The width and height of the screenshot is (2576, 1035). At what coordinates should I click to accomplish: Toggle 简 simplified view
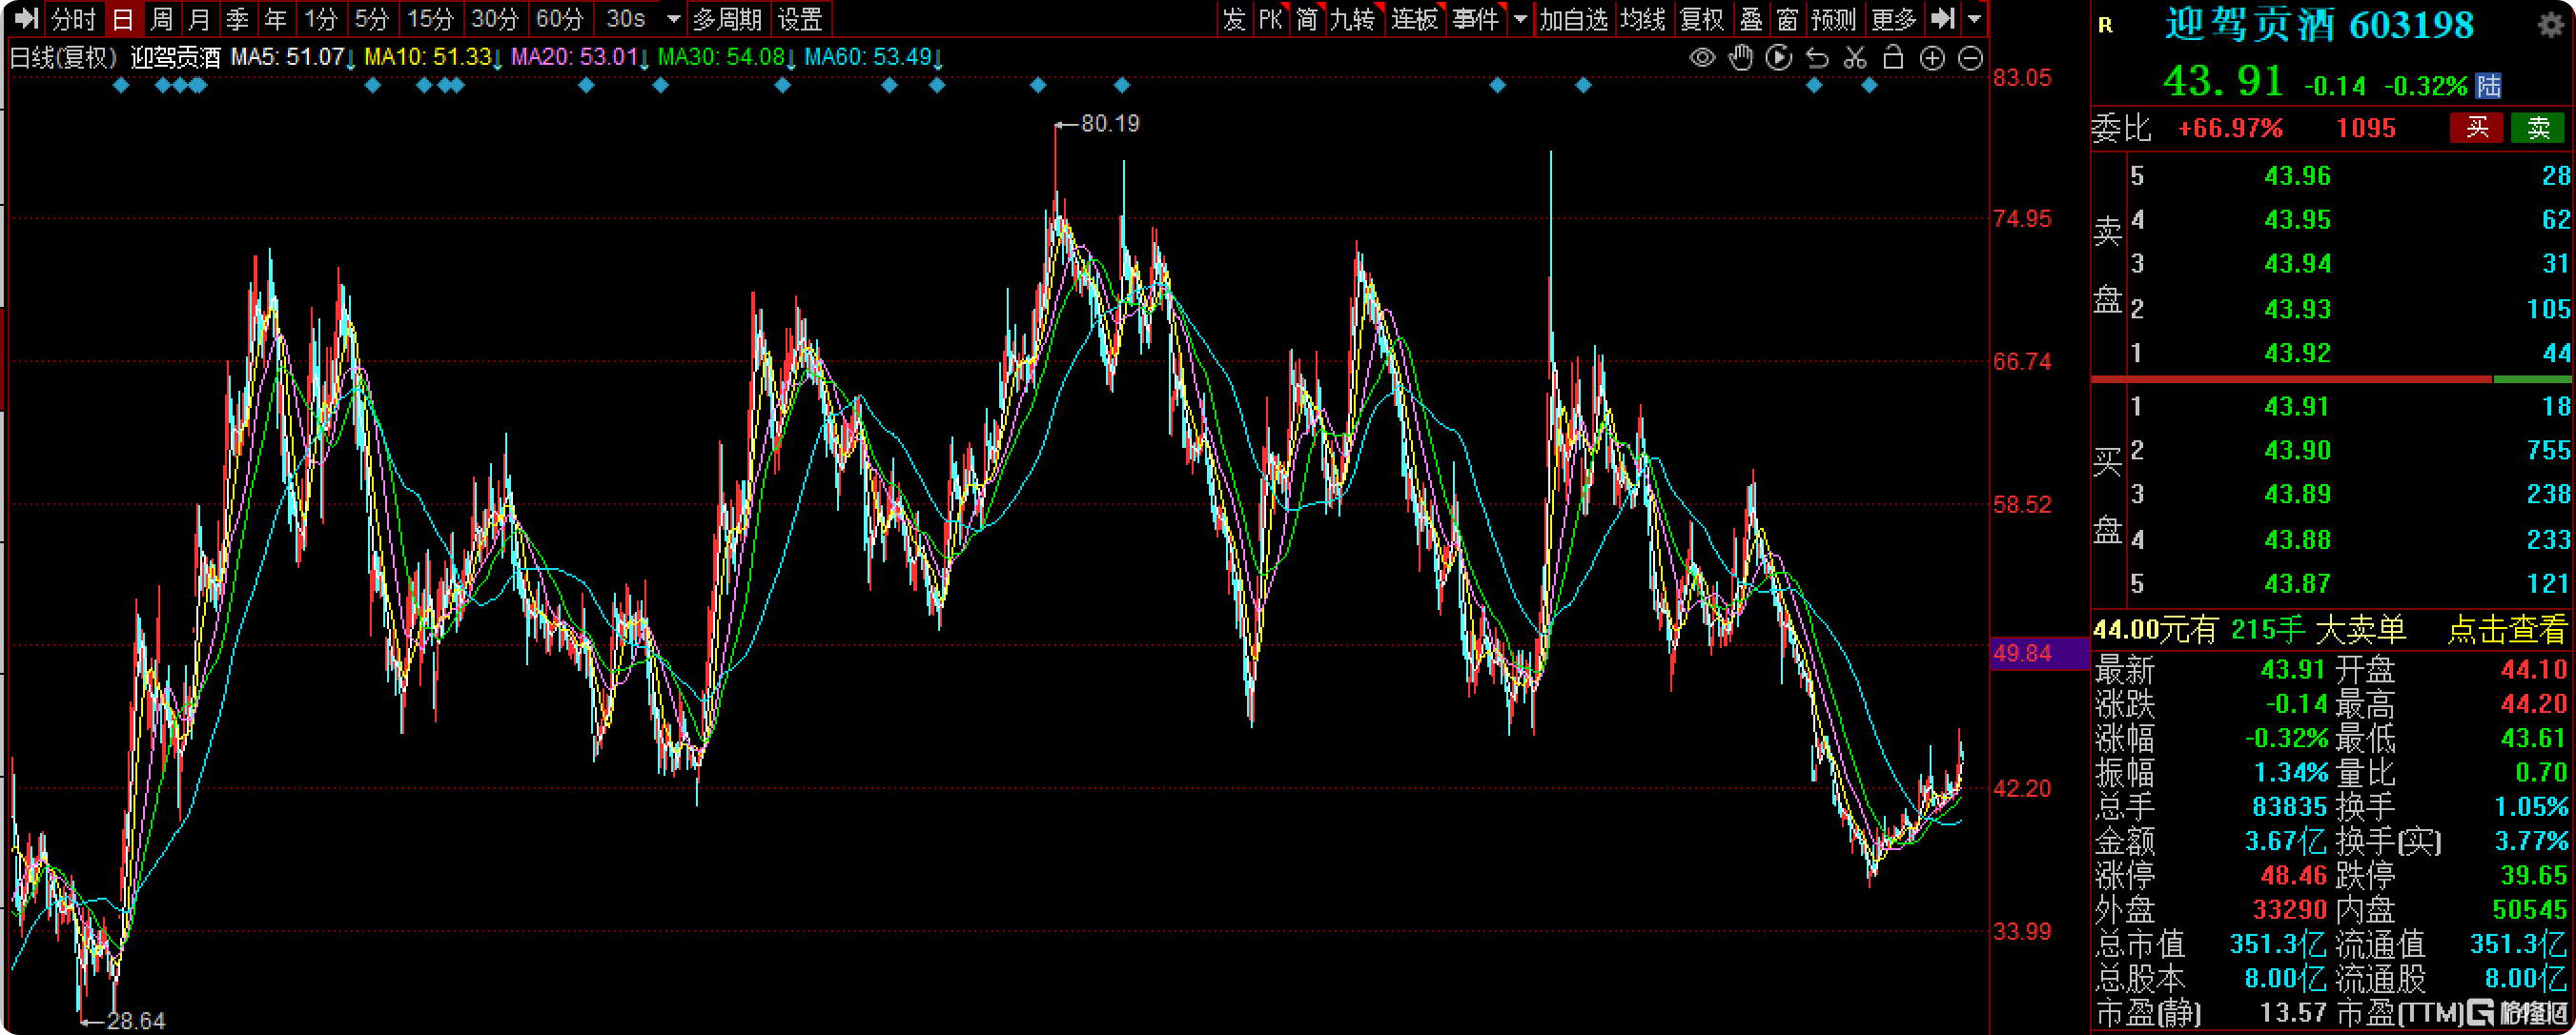[x=1307, y=19]
